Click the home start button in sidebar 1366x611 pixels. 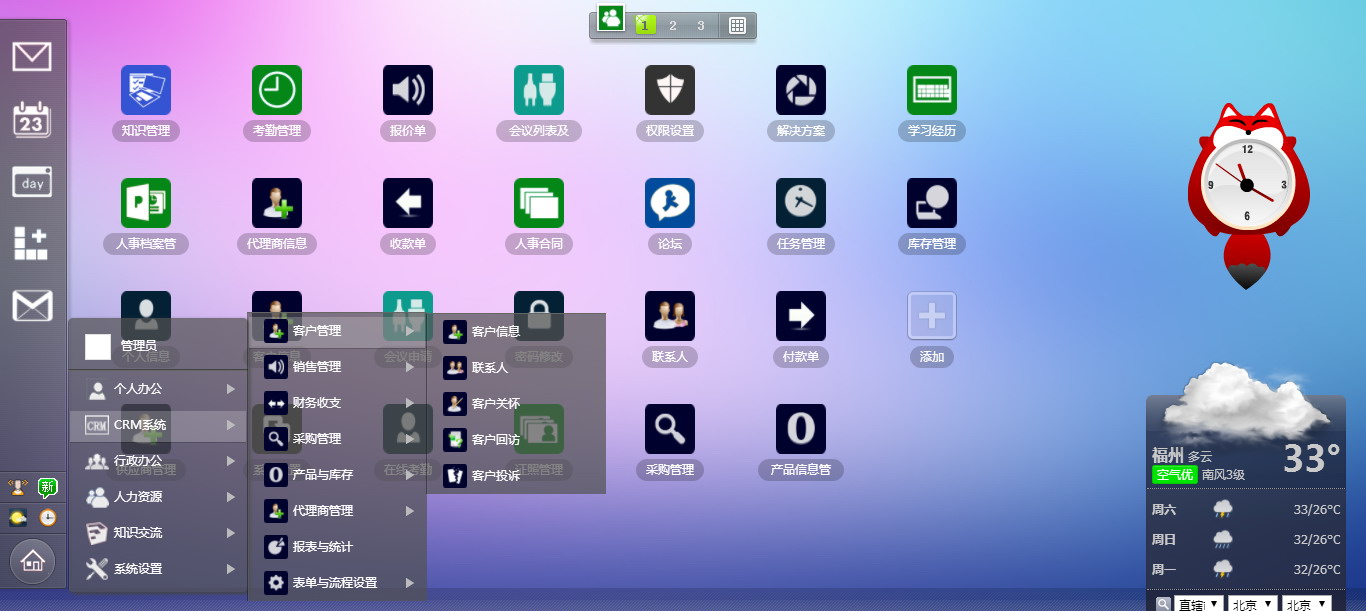point(32,561)
